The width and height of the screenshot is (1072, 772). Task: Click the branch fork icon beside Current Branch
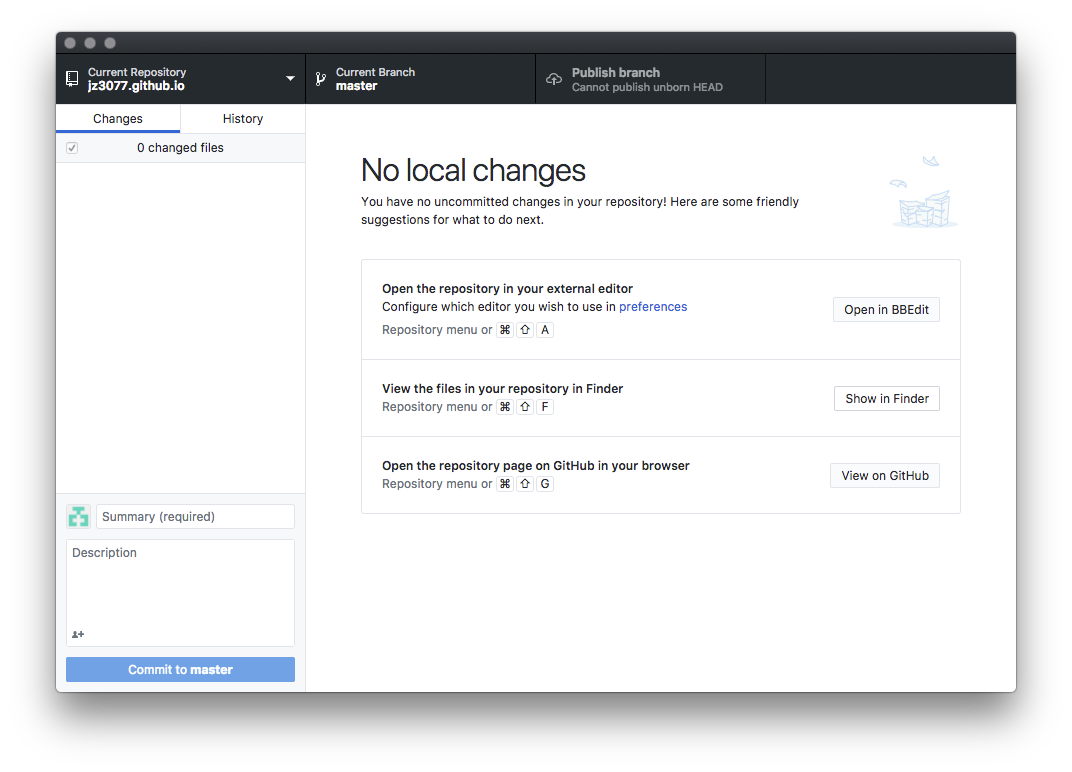[x=320, y=78]
